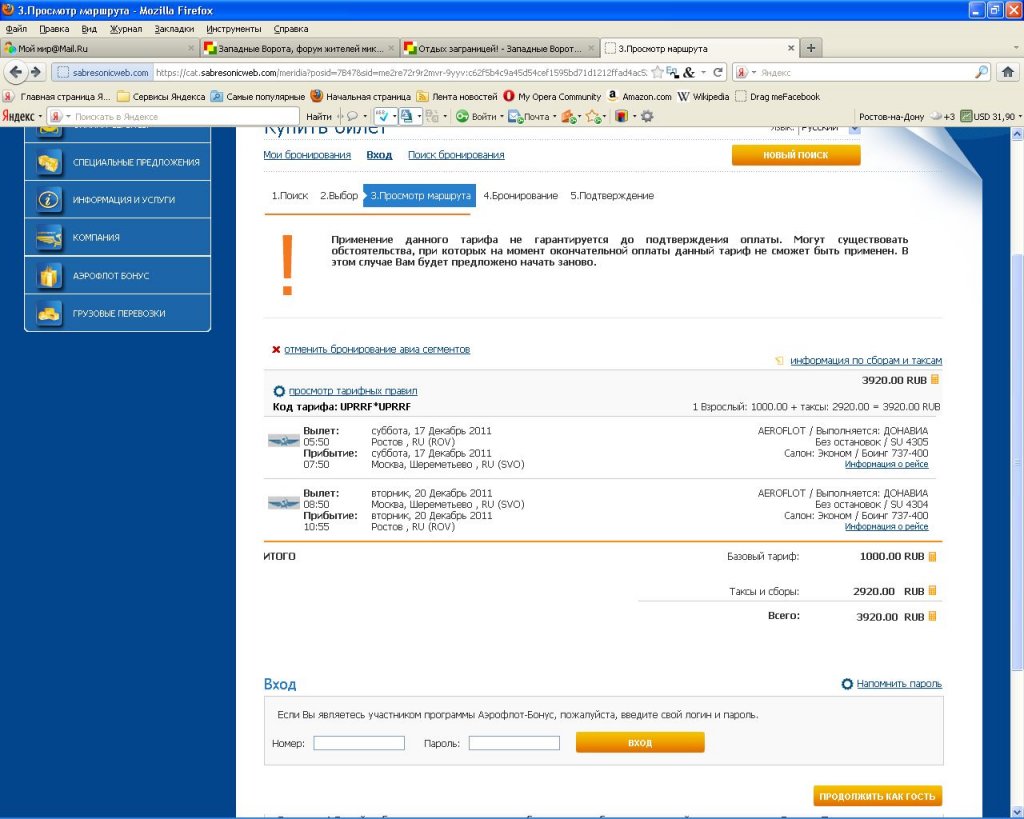Screen dimensions: 1024x819
Task: Click the magnifier icon in Yandex search box
Action: [x=982, y=72]
